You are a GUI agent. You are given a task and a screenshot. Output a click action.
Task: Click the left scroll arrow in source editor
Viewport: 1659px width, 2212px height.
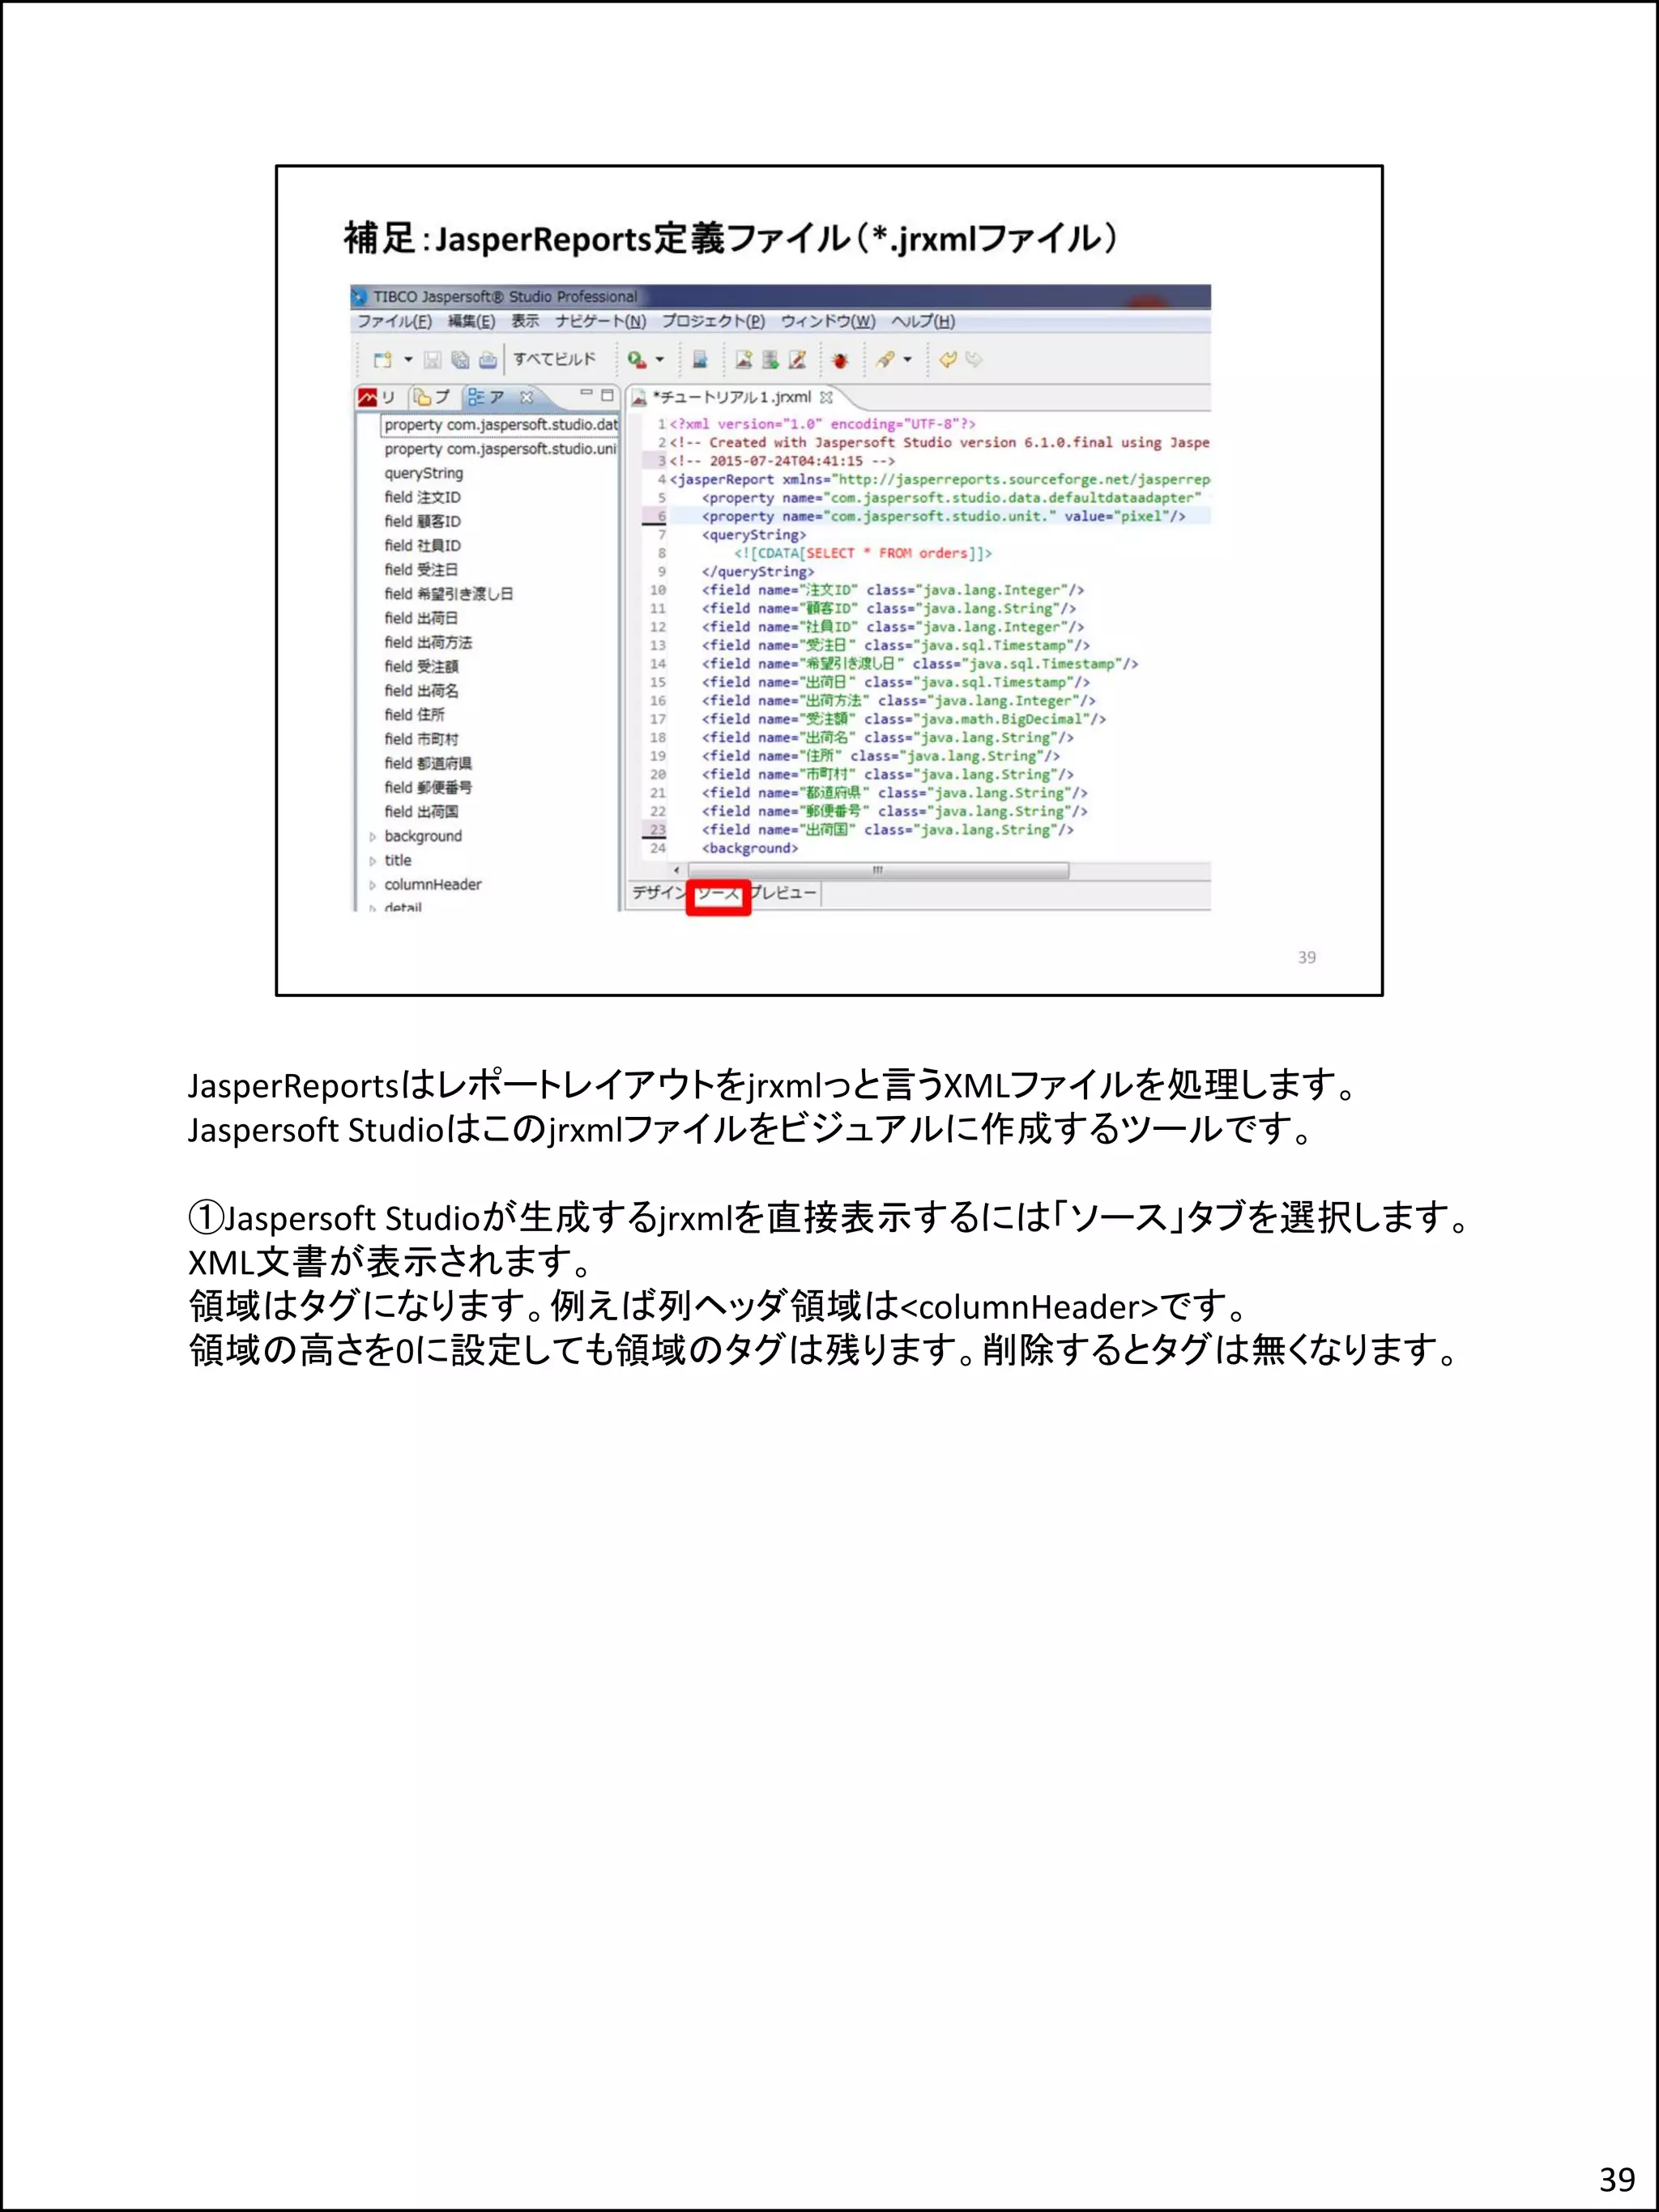point(677,870)
